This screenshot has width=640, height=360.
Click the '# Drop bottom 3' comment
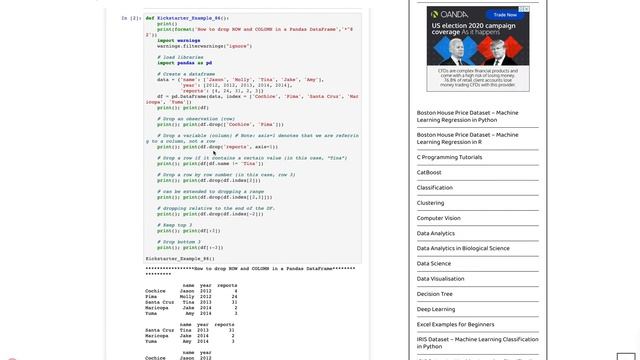tap(179, 242)
